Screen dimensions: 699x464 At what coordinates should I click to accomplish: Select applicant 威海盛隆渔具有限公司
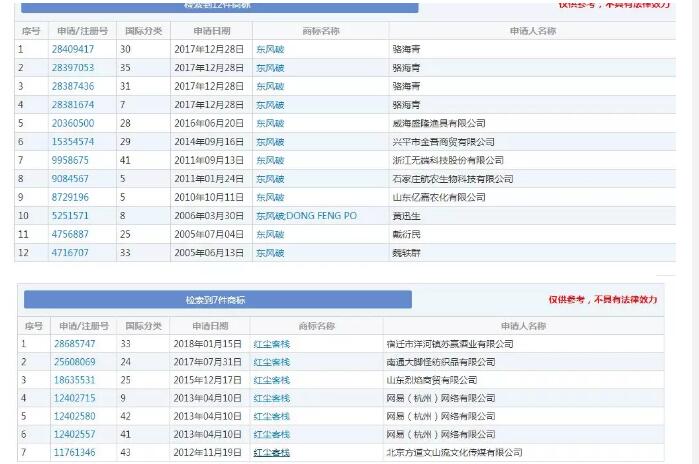[439, 123]
